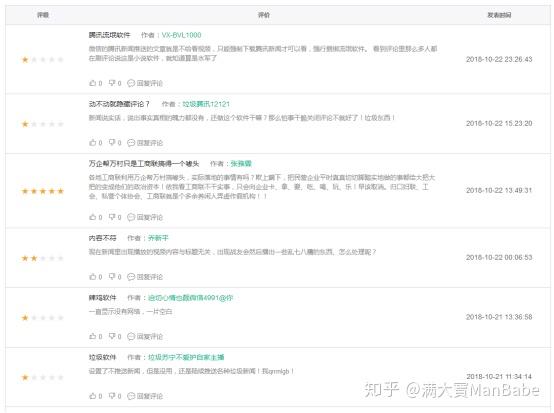
Task: Reply to the 内容不符 review
Action: coord(145,277)
